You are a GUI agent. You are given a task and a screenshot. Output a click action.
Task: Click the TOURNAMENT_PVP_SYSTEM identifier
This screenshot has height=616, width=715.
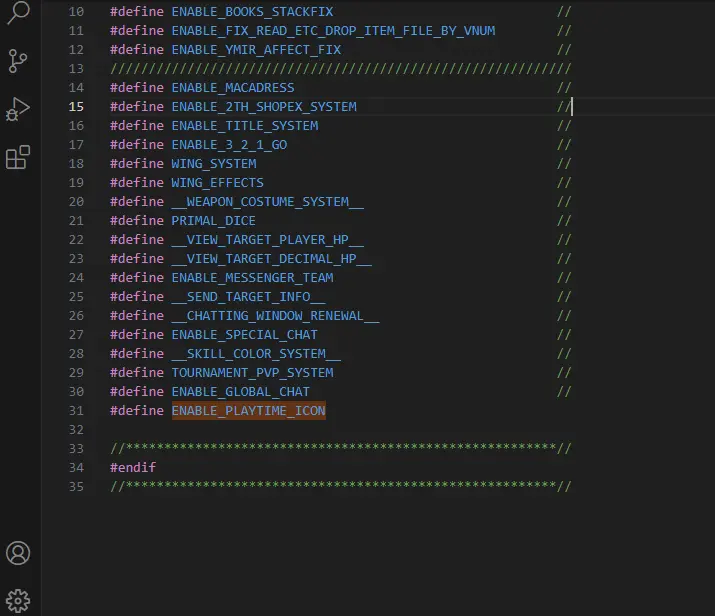(252, 373)
